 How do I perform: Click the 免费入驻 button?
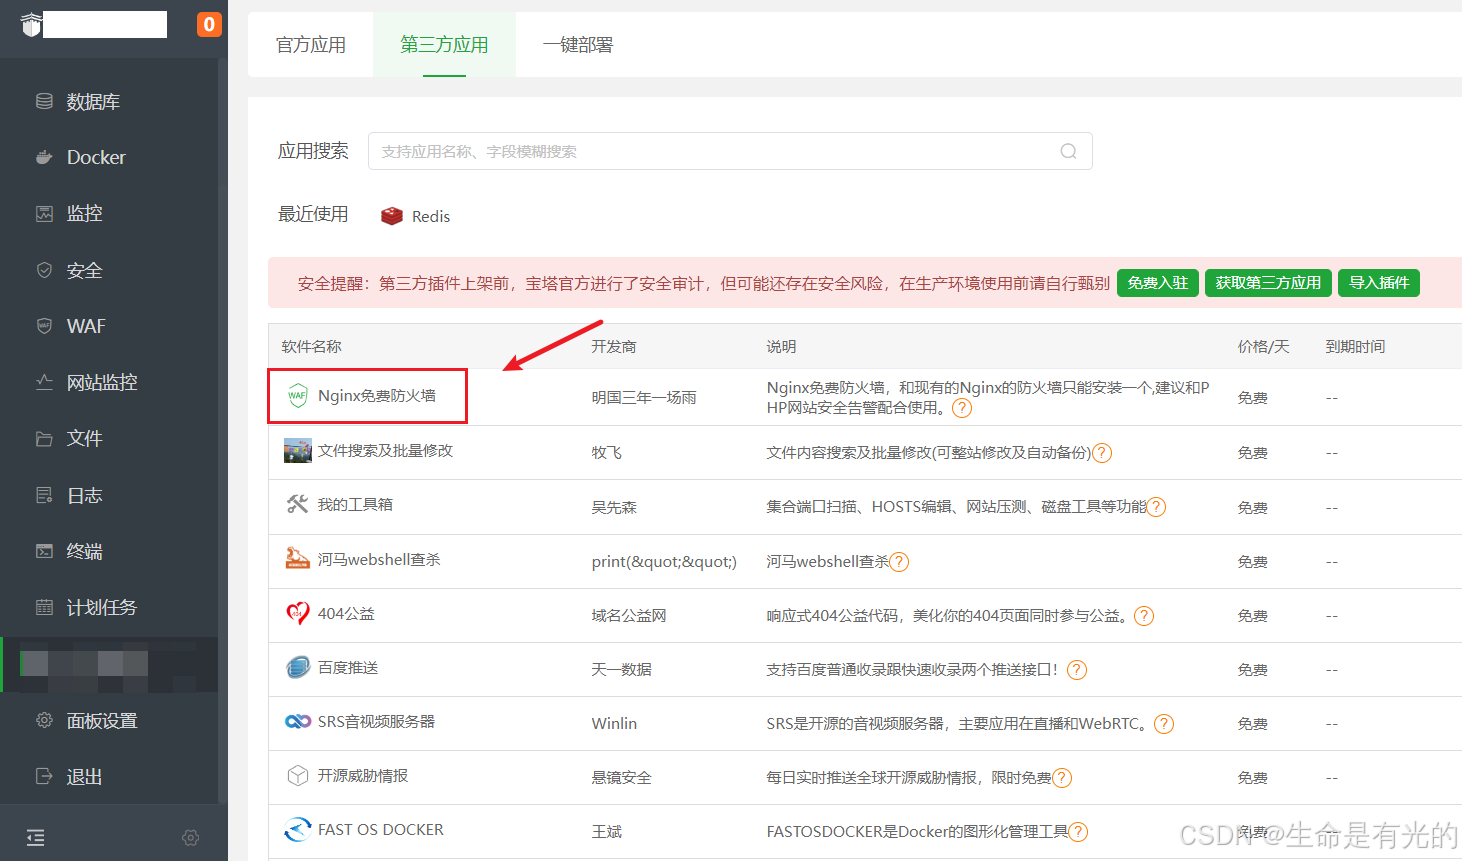pyautogui.click(x=1157, y=283)
